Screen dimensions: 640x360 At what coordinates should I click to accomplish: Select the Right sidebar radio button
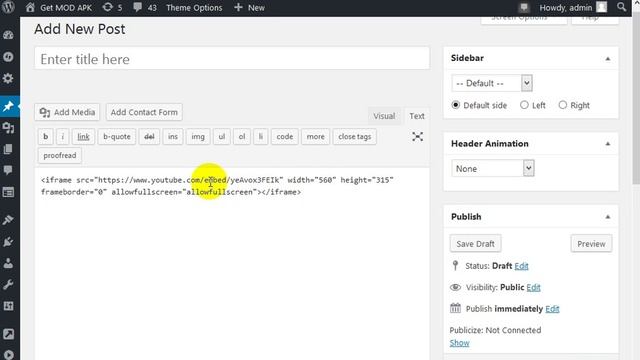(562, 105)
